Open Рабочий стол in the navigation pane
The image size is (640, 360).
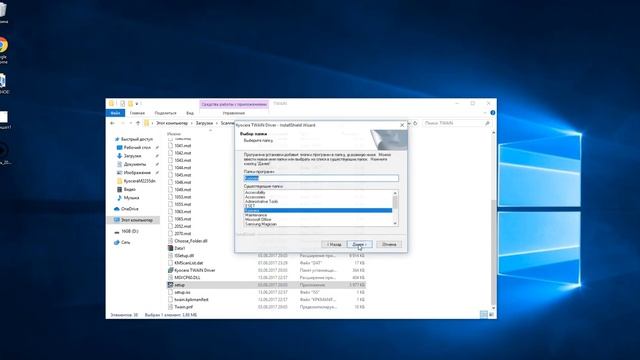(137, 147)
